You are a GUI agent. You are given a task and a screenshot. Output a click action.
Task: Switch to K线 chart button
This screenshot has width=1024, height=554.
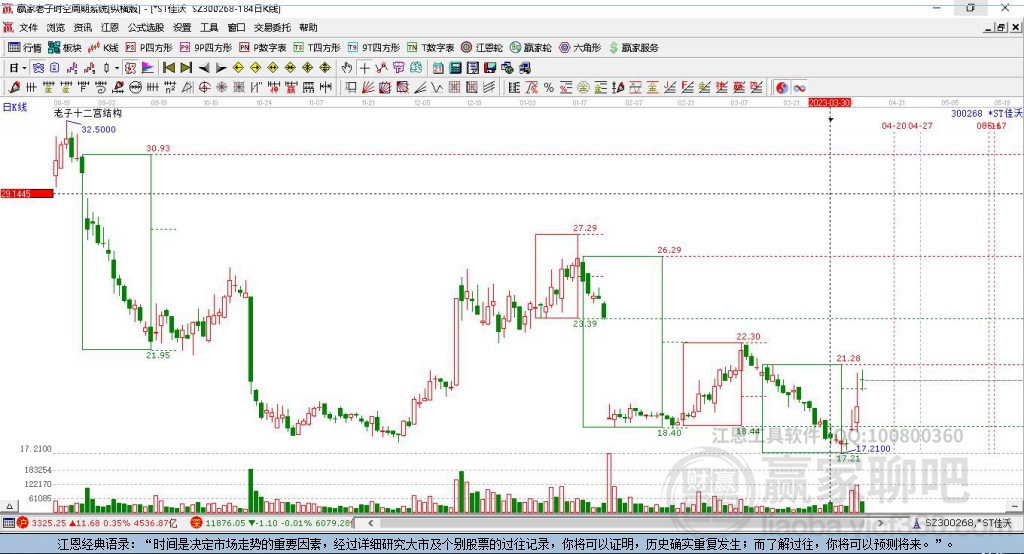coord(103,48)
